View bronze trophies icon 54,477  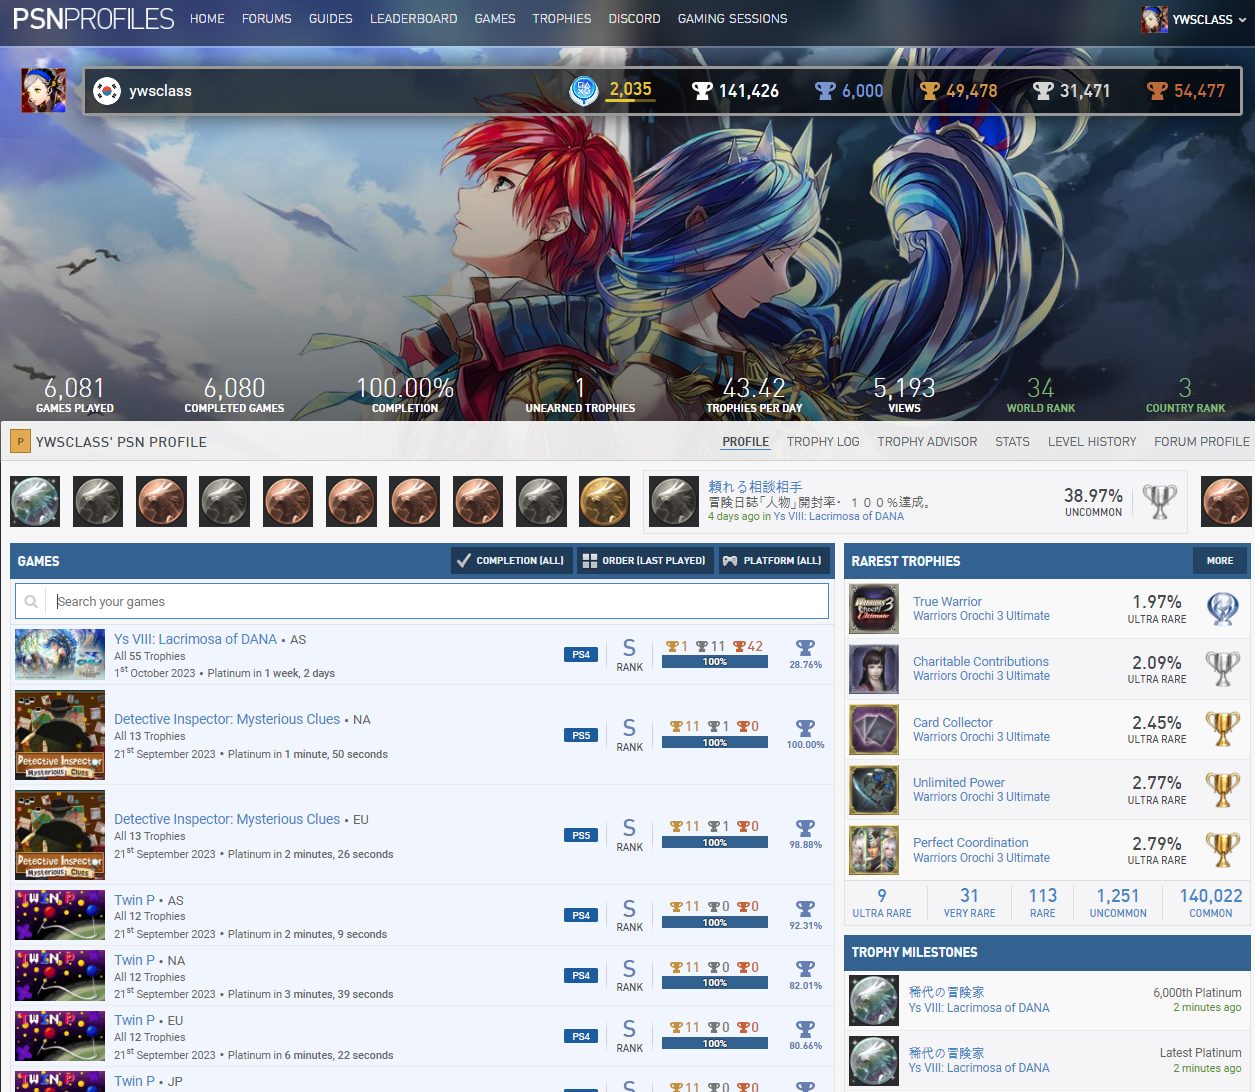(1157, 91)
